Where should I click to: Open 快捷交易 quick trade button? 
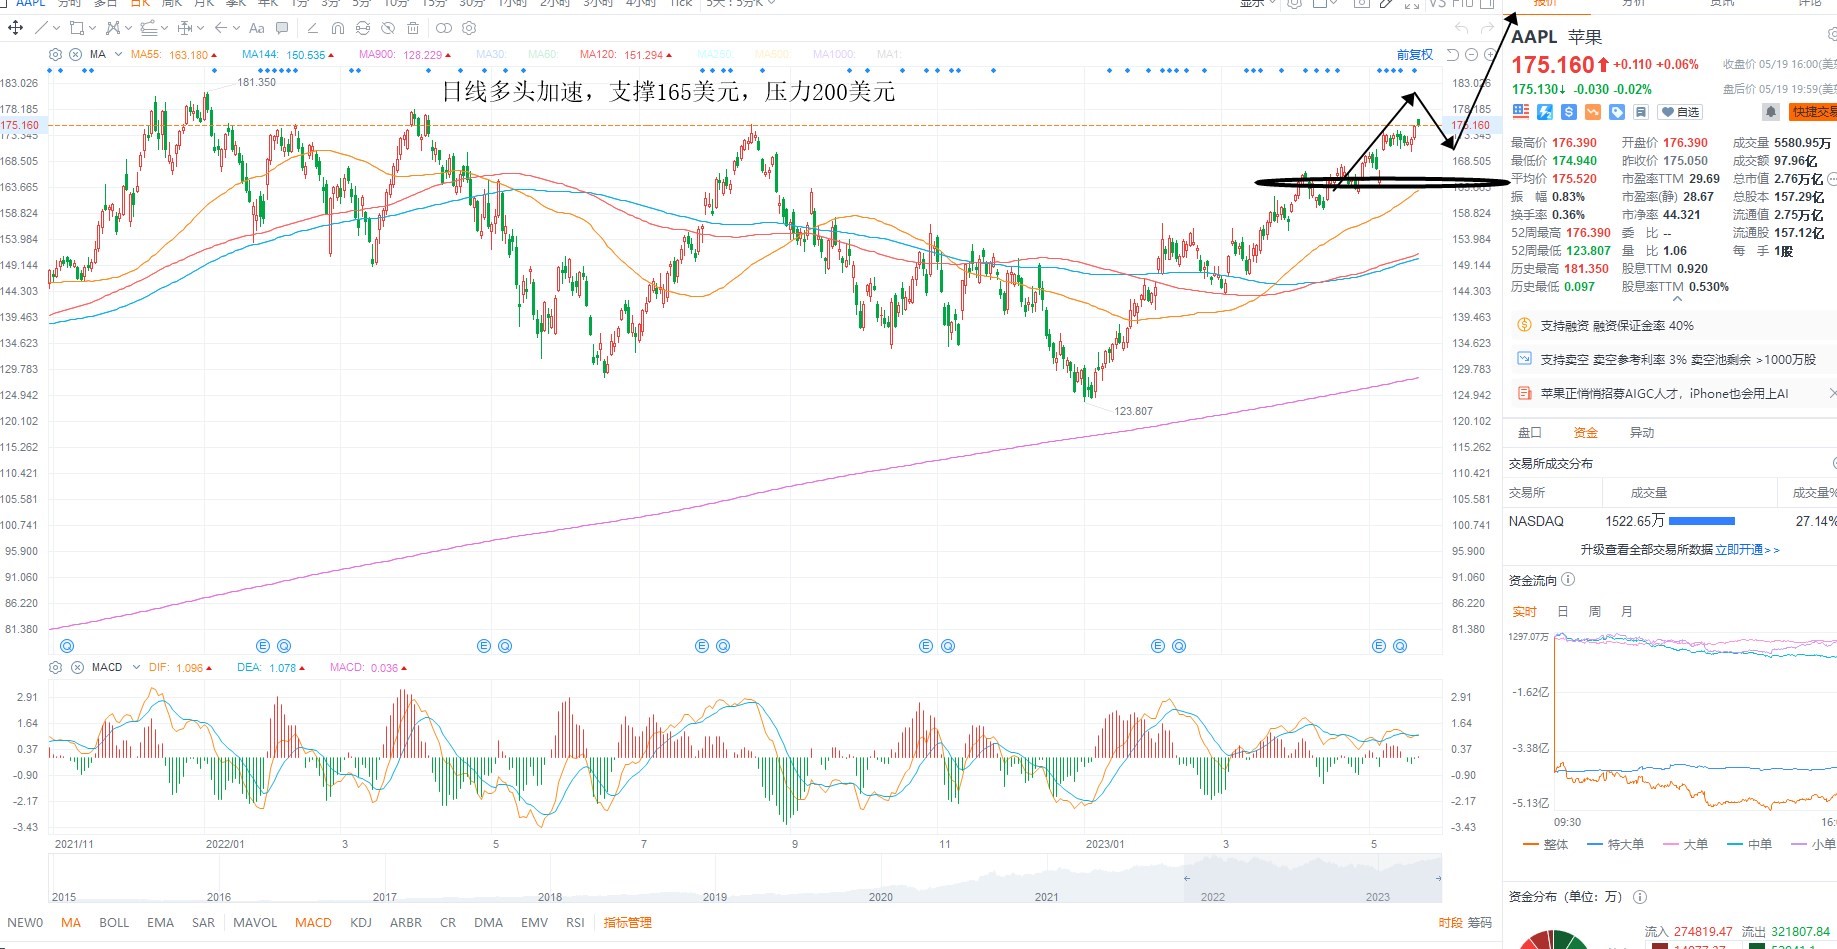coord(1813,112)
